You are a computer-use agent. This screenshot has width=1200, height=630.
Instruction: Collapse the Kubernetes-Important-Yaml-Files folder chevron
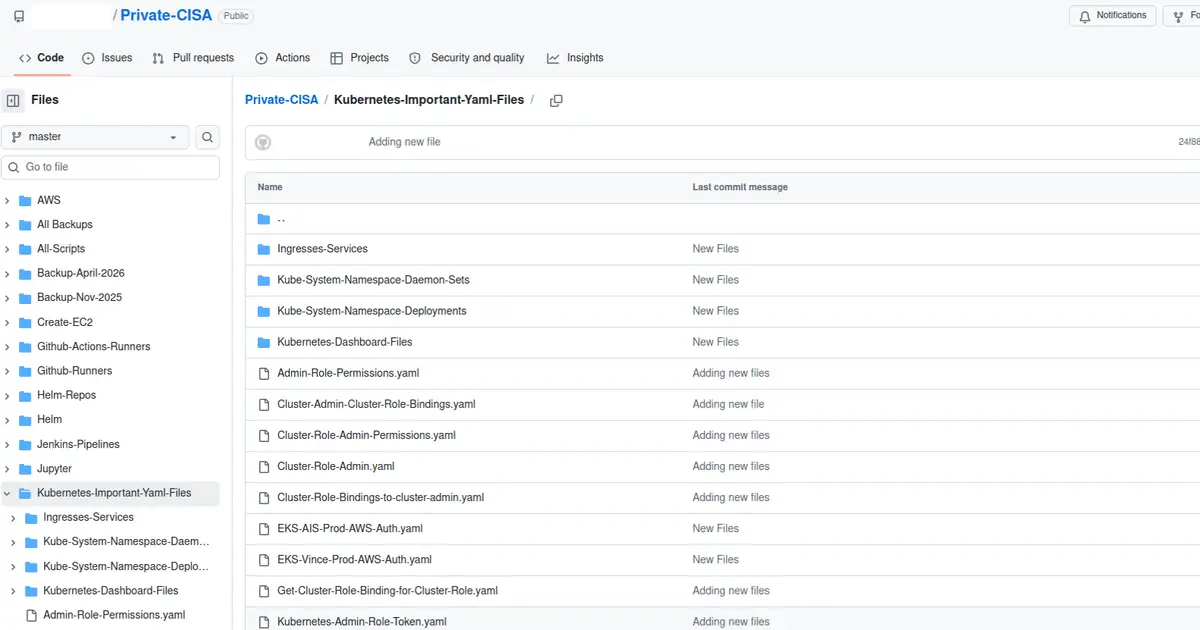tap(8, 493)
